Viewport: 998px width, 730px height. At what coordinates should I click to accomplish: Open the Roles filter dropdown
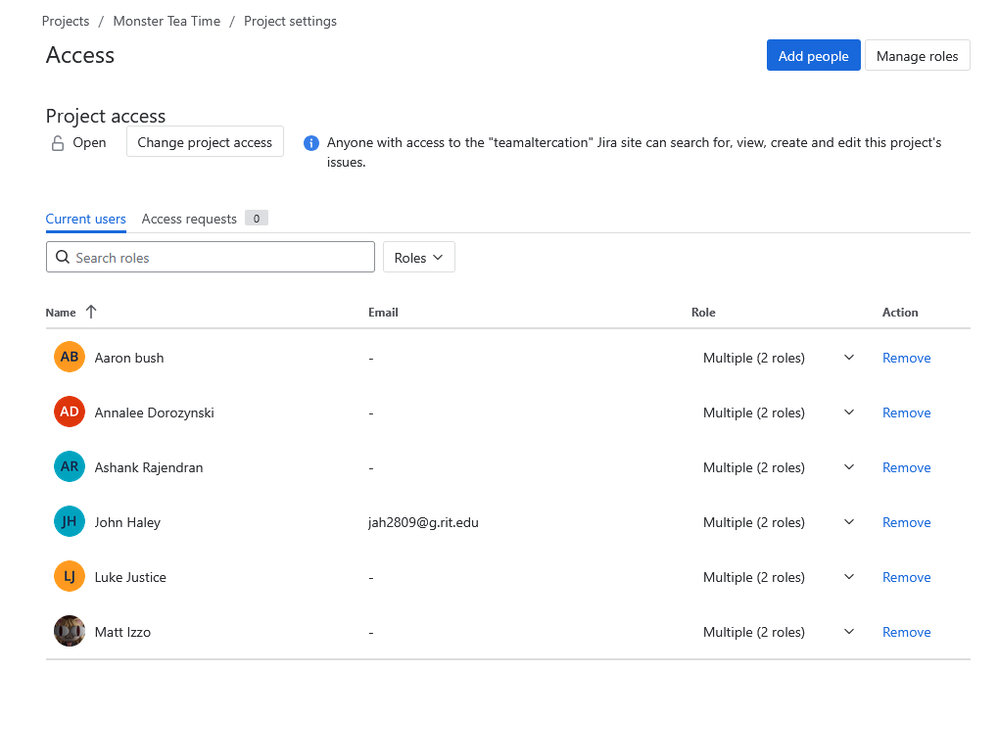(419, 257)
